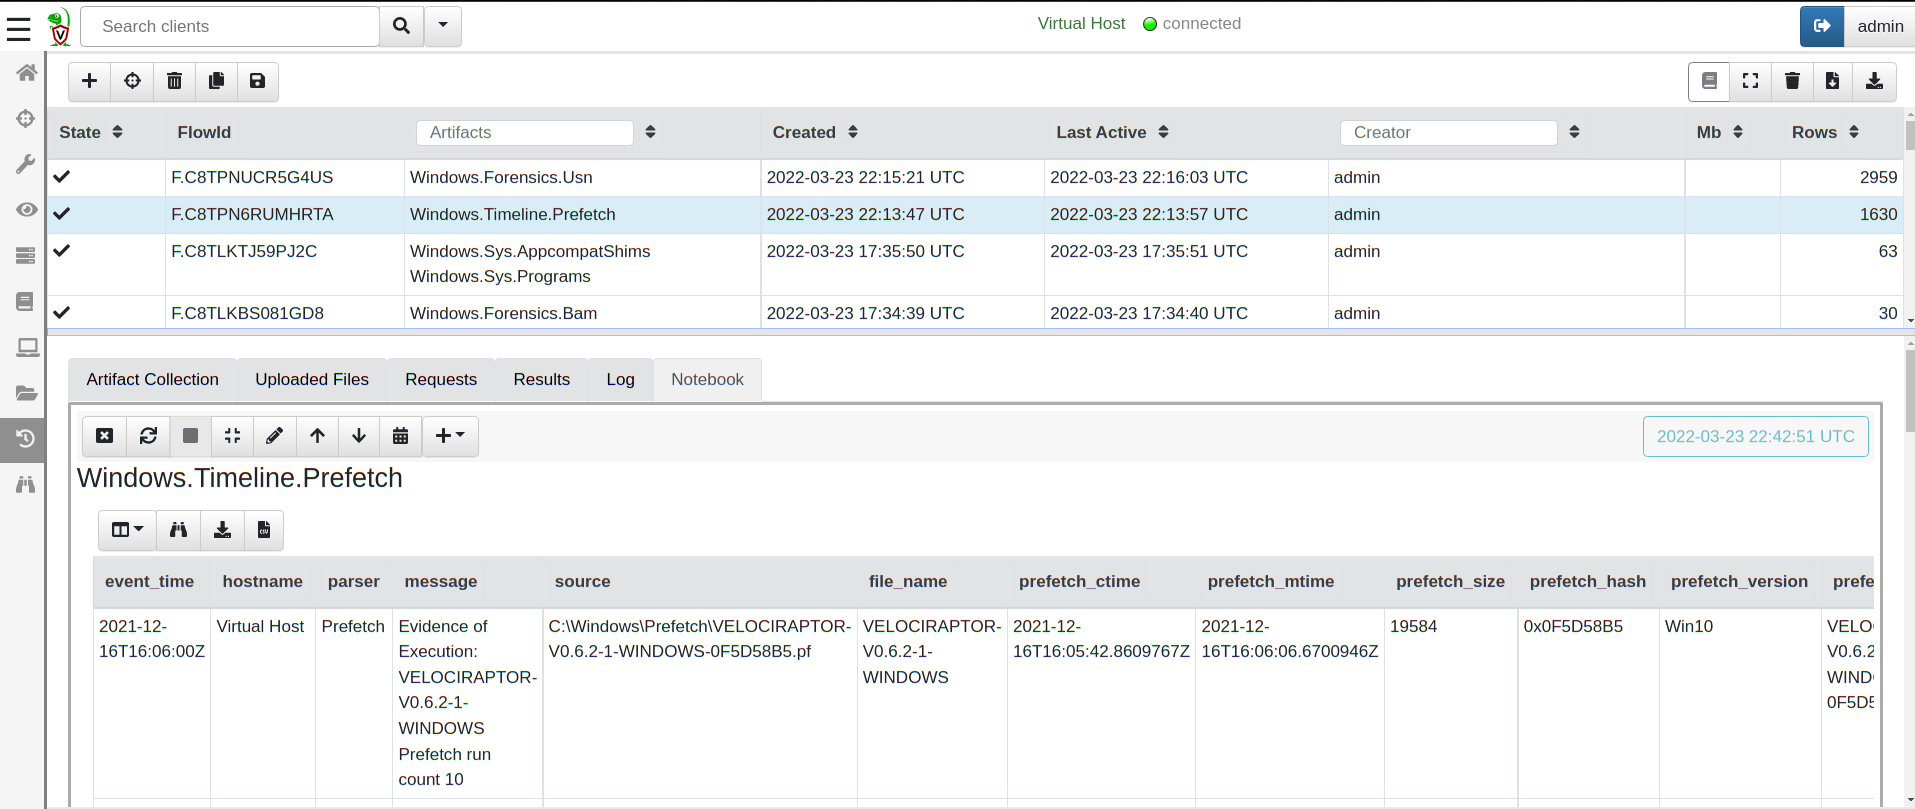Move the notebook cell down with the down arrow
This screenshot has height=809, width=1915.
click(x=359, y=436)
